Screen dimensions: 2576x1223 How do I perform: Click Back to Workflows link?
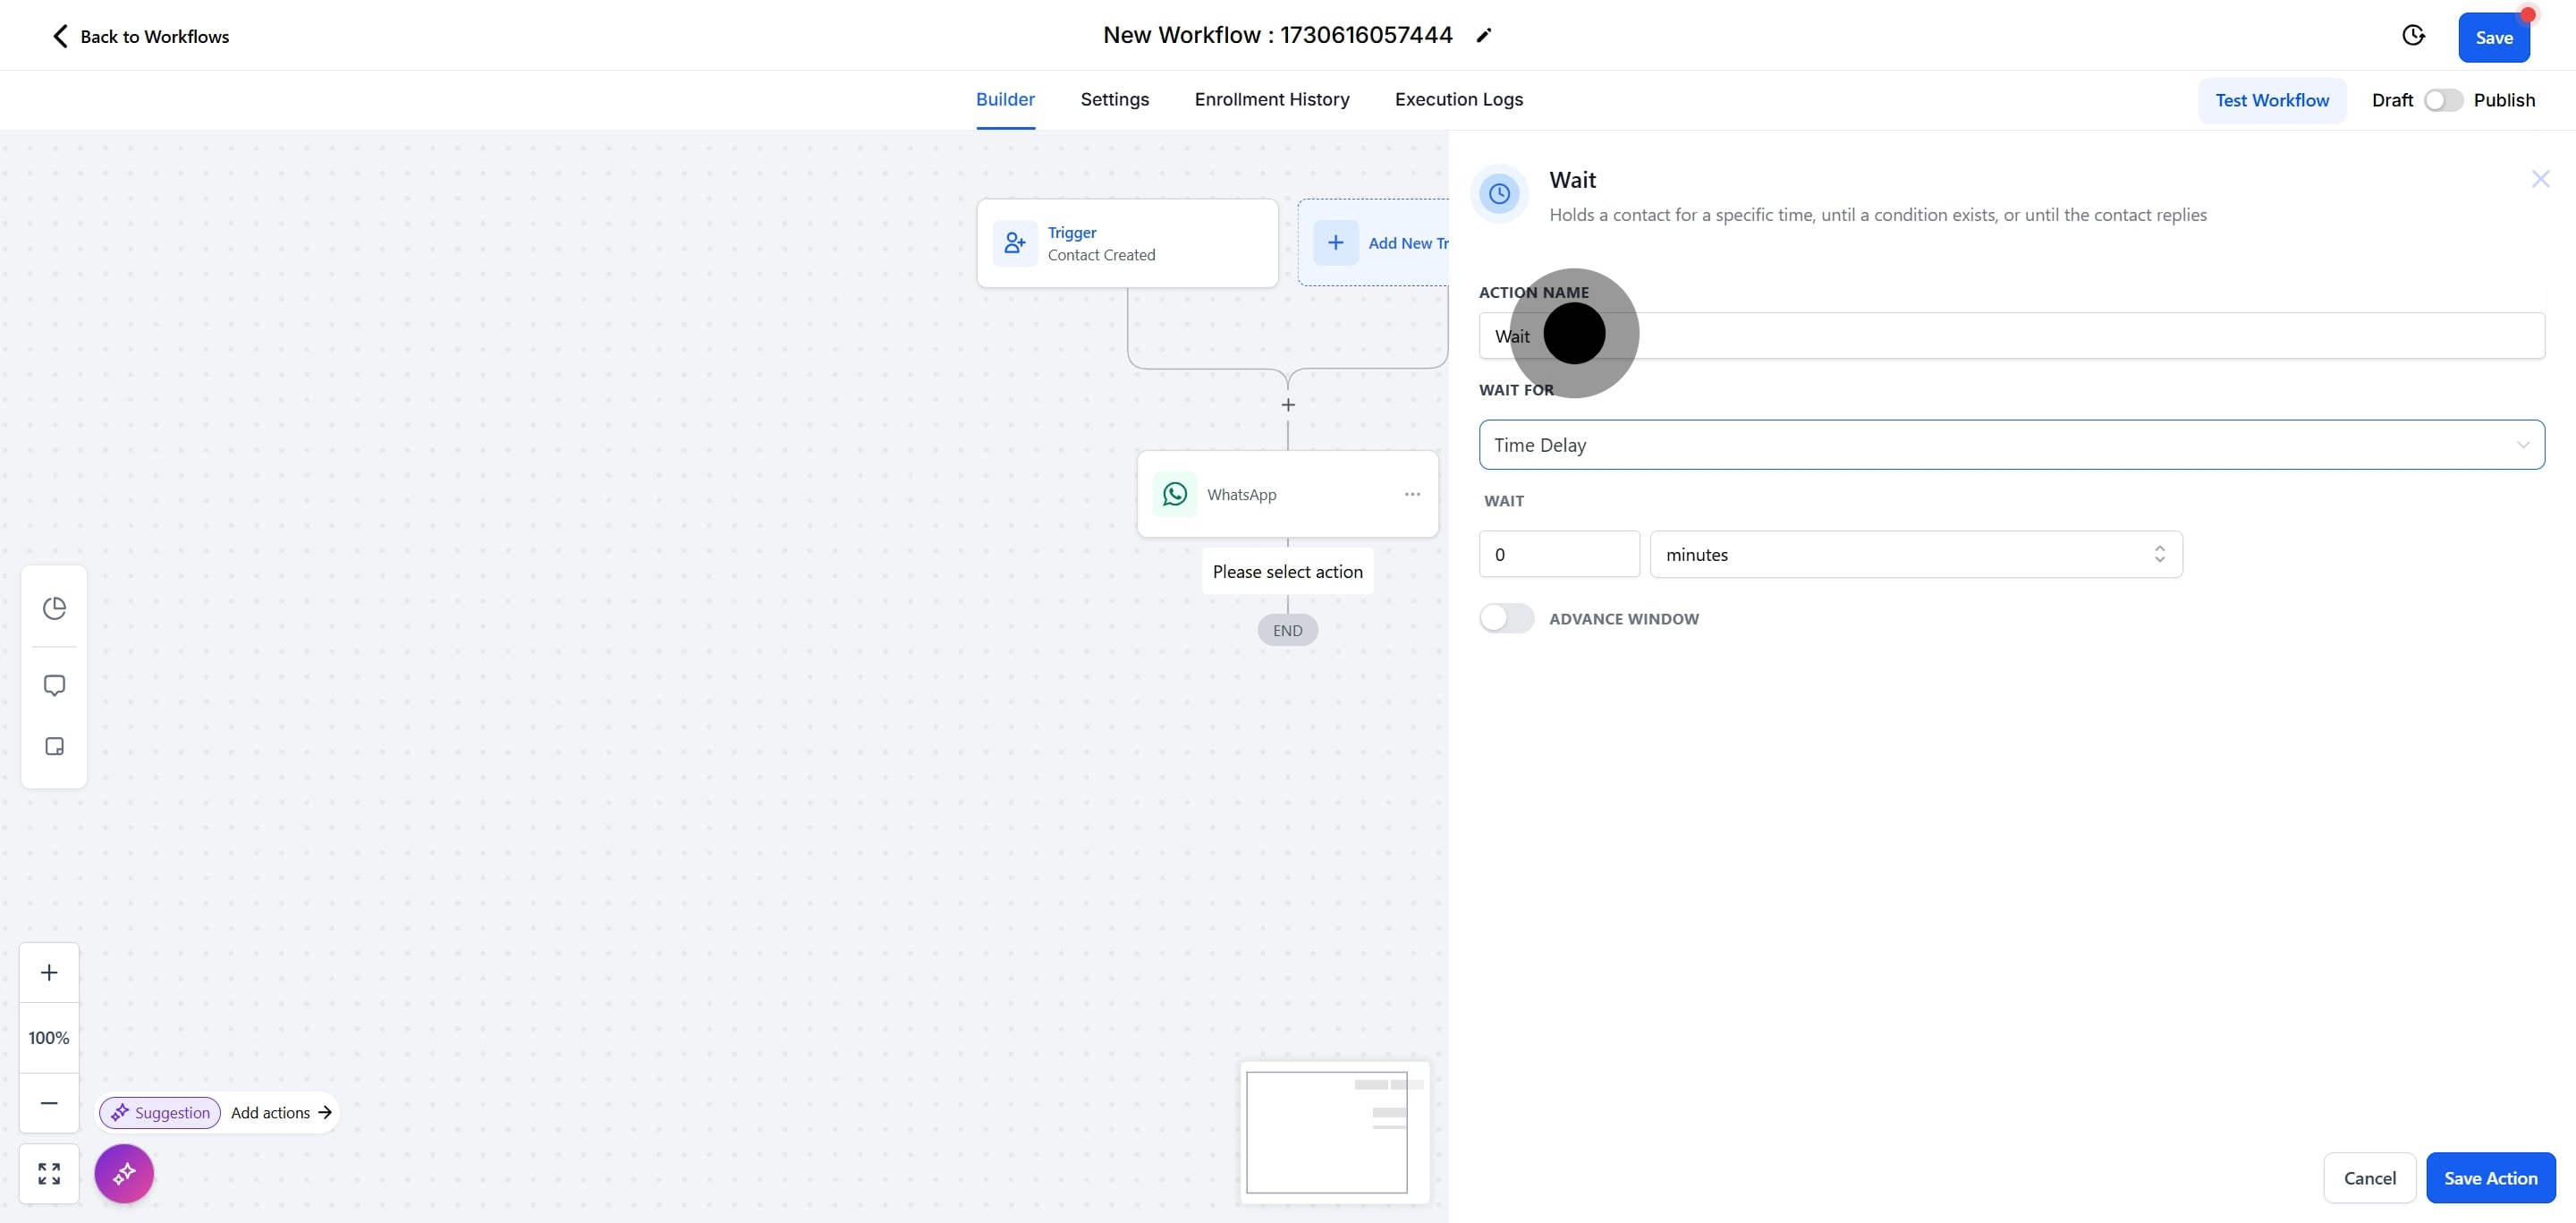tap(140, 37)
